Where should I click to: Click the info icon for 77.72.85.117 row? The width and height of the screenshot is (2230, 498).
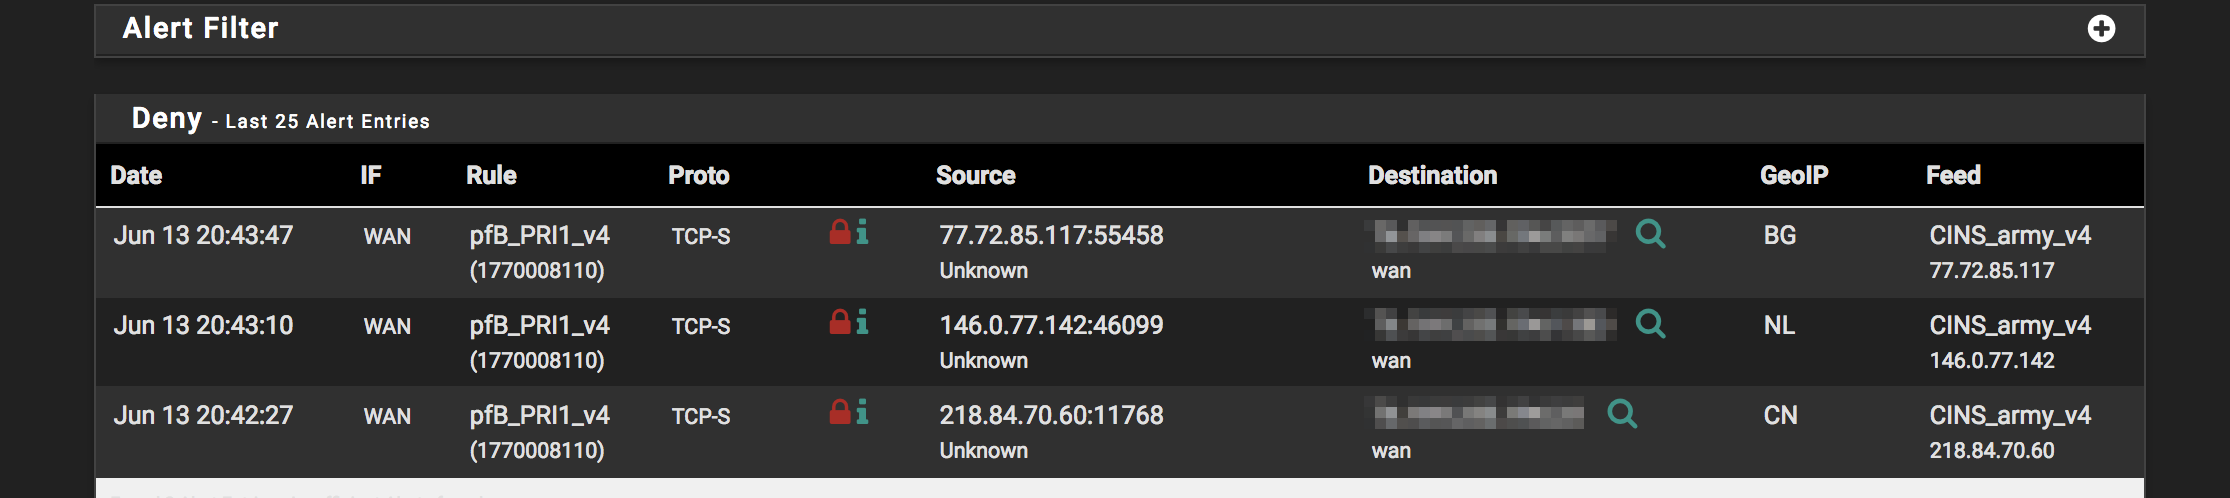pyautogui.click(x=862, y=232)
